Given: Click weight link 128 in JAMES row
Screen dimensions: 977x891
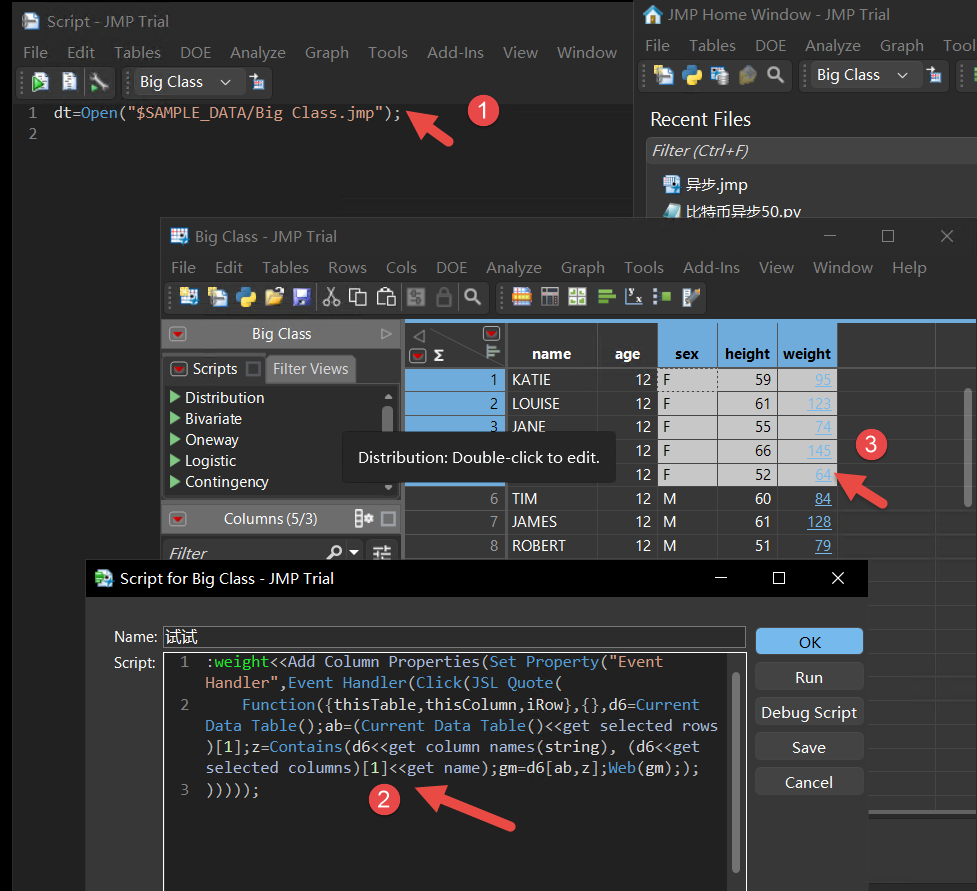Looking at the screenshot, I should [x=819, y=522].
